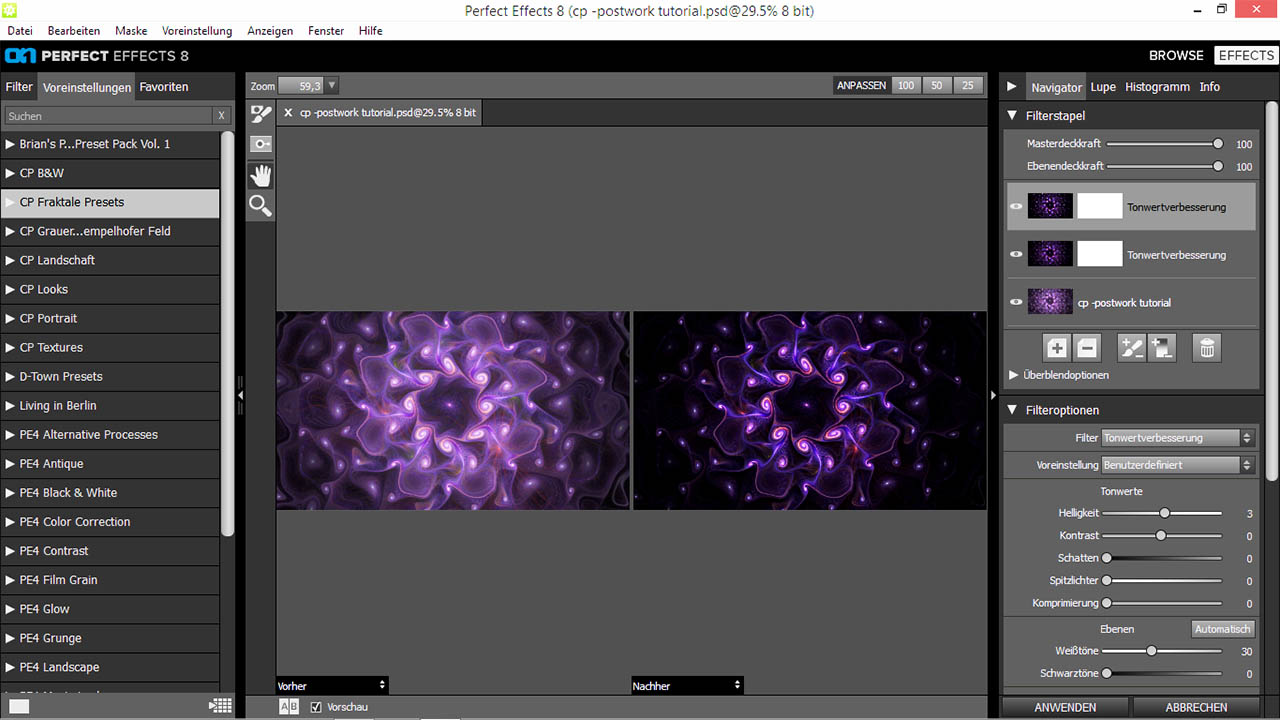Viewport: 1280px width, 720px height.
Task: Open the Filter dropdown showing Tonwertverbesserung
Action: pyautogui.click(x=1177, y=438)
